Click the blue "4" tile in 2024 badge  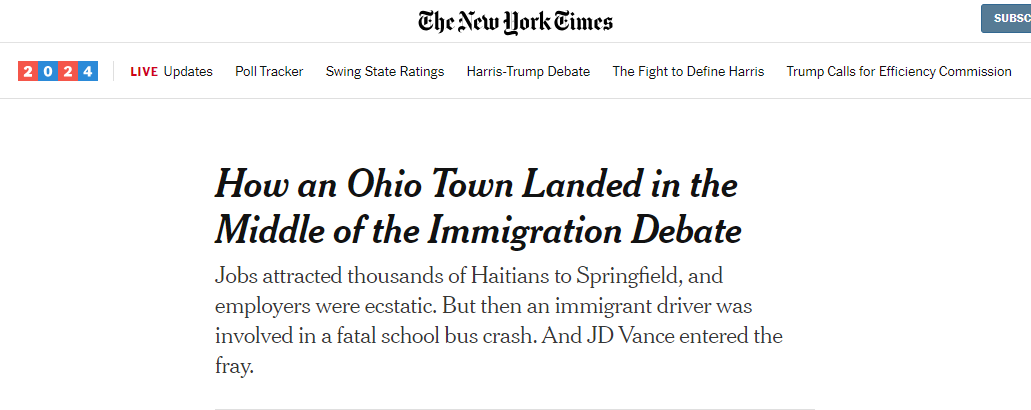(x=88, y=71)
